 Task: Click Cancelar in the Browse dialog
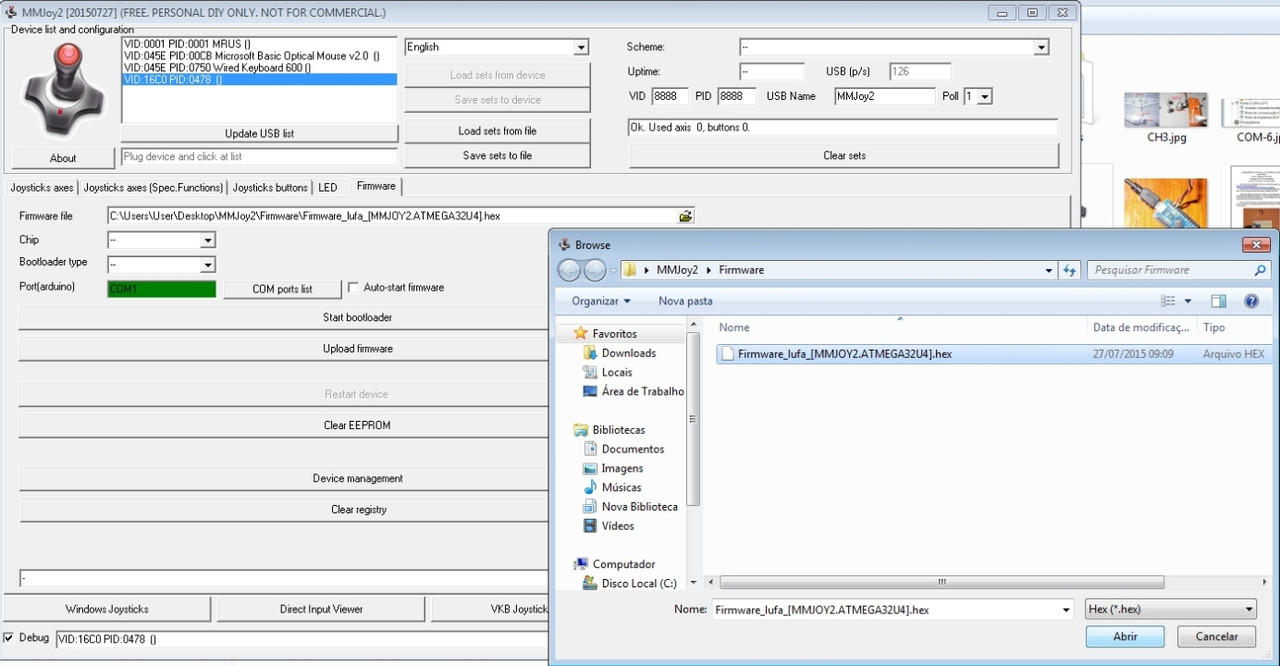point(1217,637)
